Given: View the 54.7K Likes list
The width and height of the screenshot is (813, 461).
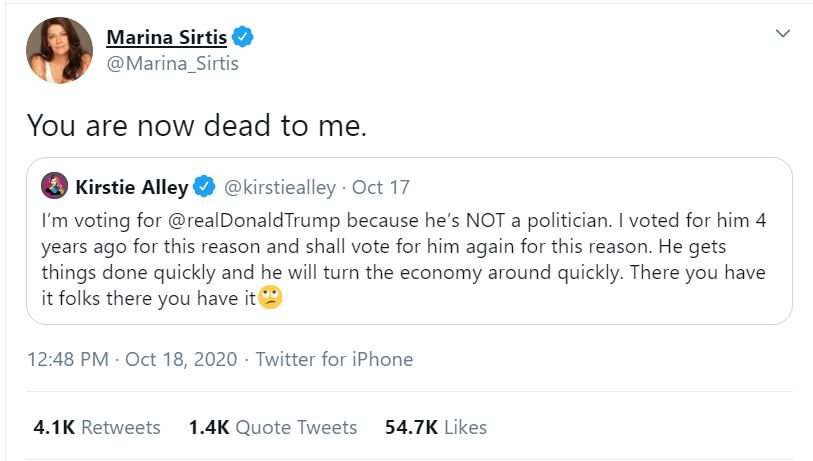Looking at the screenshot, I should click(x=436, y=427).
